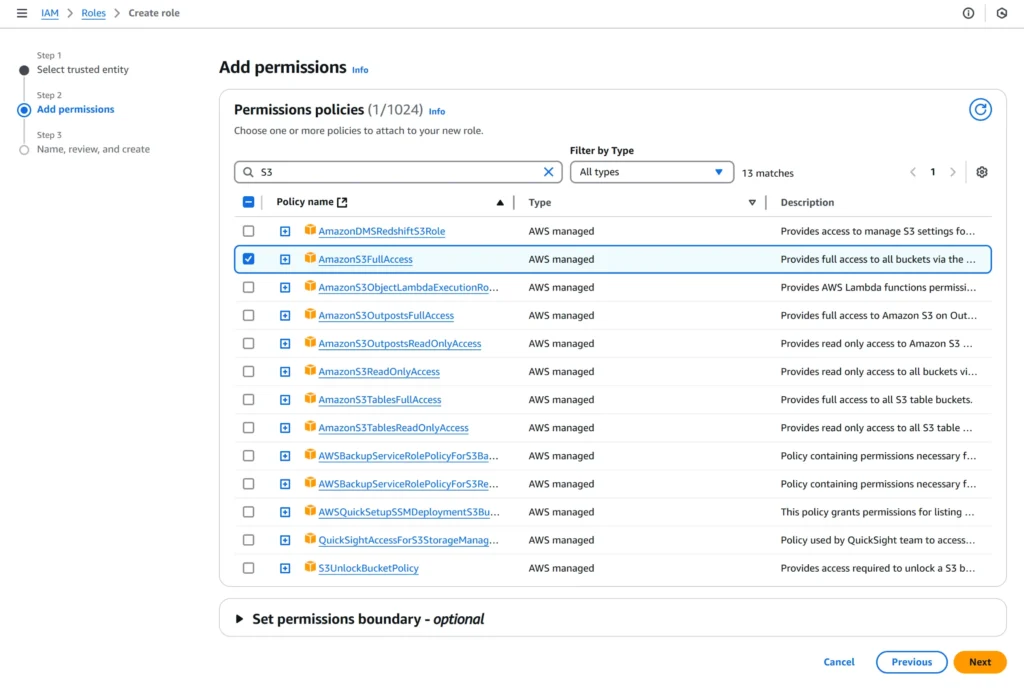Viewport: 1024px width, 691px height.
Task: Click the policy icon for AmazonS3FullAccess
Action: click(x=310, y=258)
